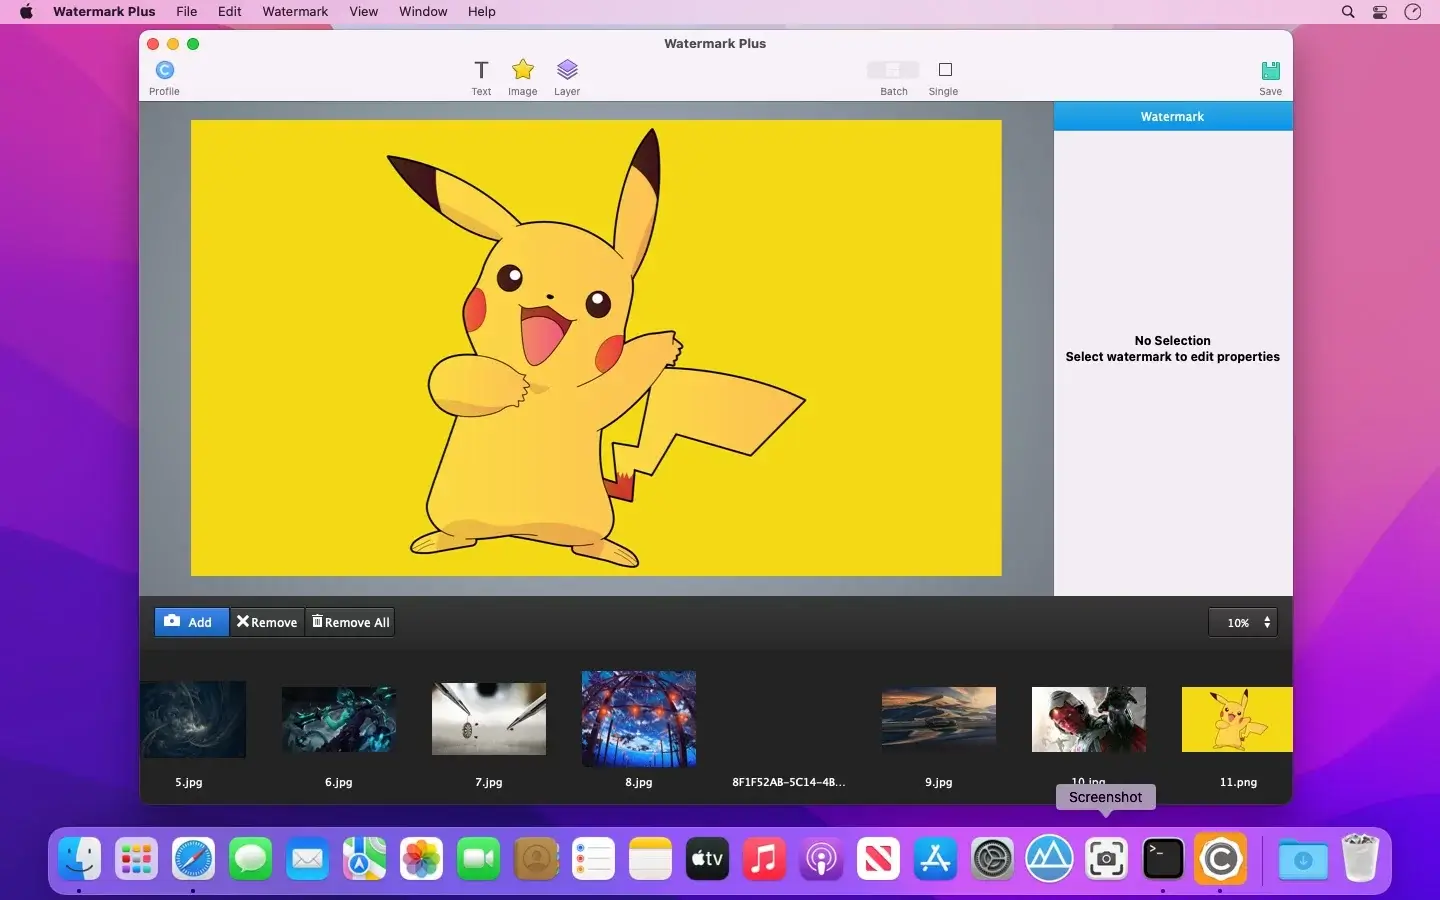
Task: Open the Apple TV app from the Dock
Action: coord(707,859)
